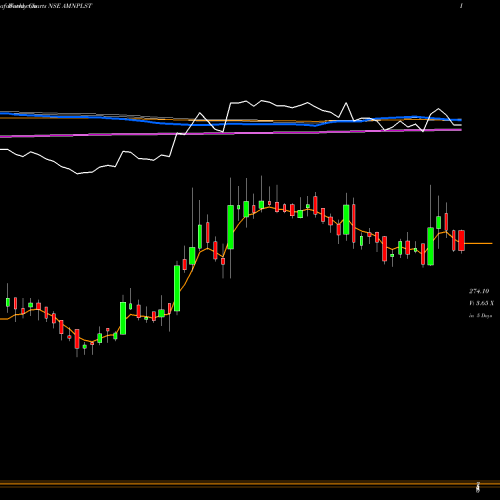Click the 'in 5 Days' label
The width and height of the screenshot is (500, 500).
point(480,315)
